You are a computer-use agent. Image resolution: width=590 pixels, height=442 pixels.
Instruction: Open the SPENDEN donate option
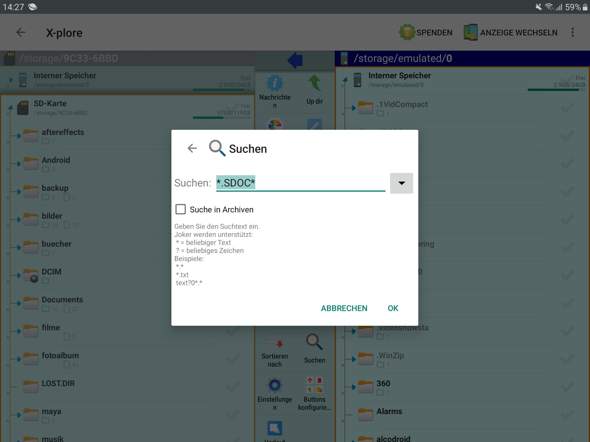(426, 33)
